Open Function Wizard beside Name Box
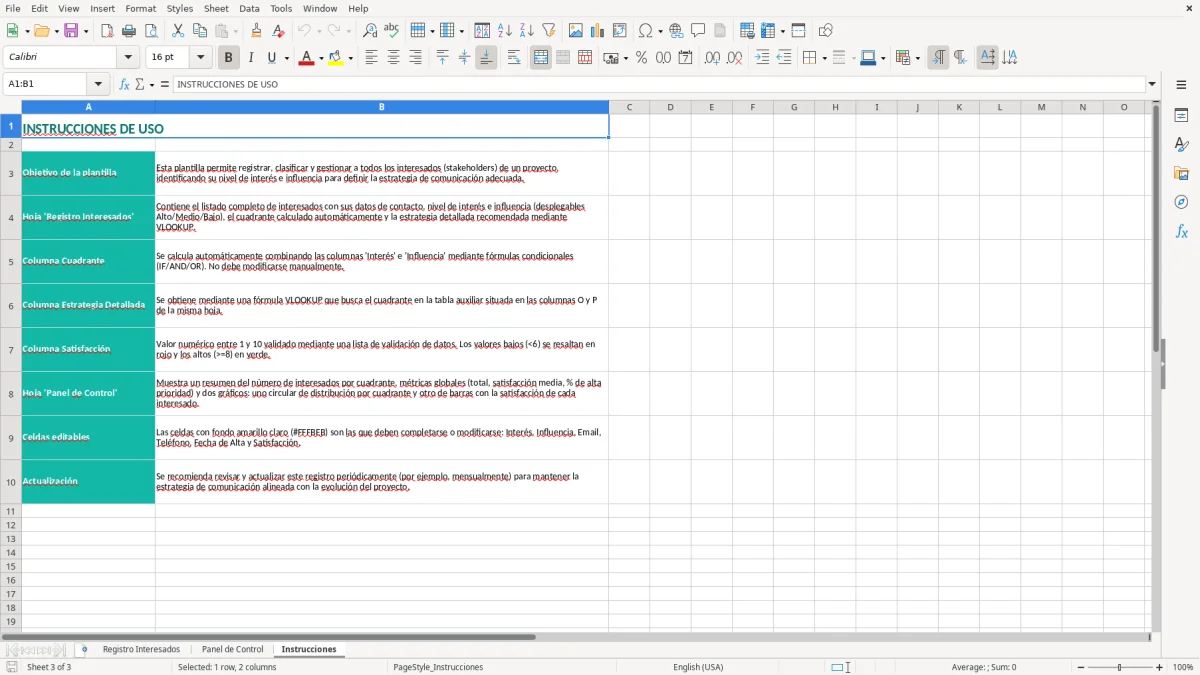Image resolution: width=1200 pixels, height=675 pixels. [125, 85]
